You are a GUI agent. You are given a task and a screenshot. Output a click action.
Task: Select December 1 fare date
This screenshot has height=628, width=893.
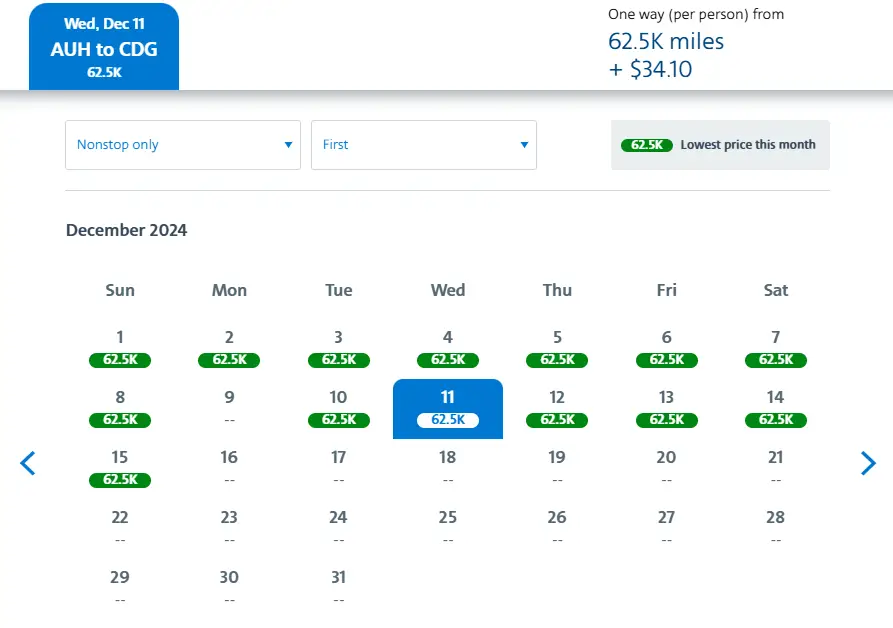click(120, 348)
